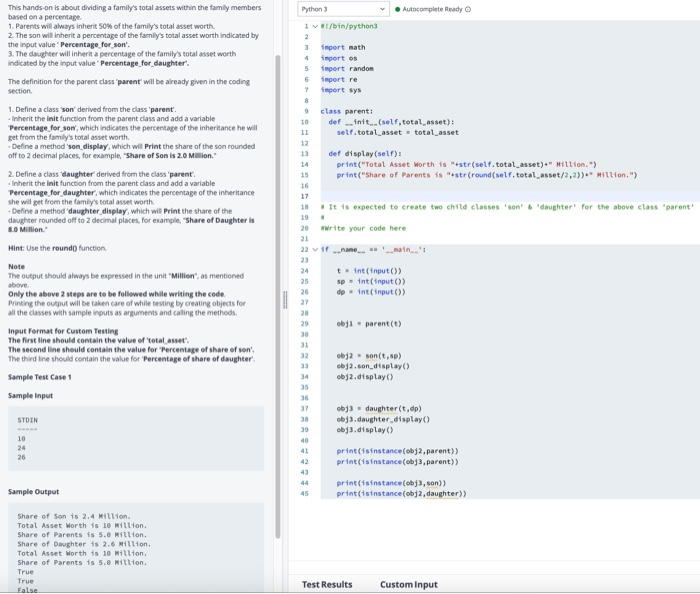Click the 'obj2 = son(t,sp)' line
700x594 pixels.
pyautogui.click(x=369, y=356)
